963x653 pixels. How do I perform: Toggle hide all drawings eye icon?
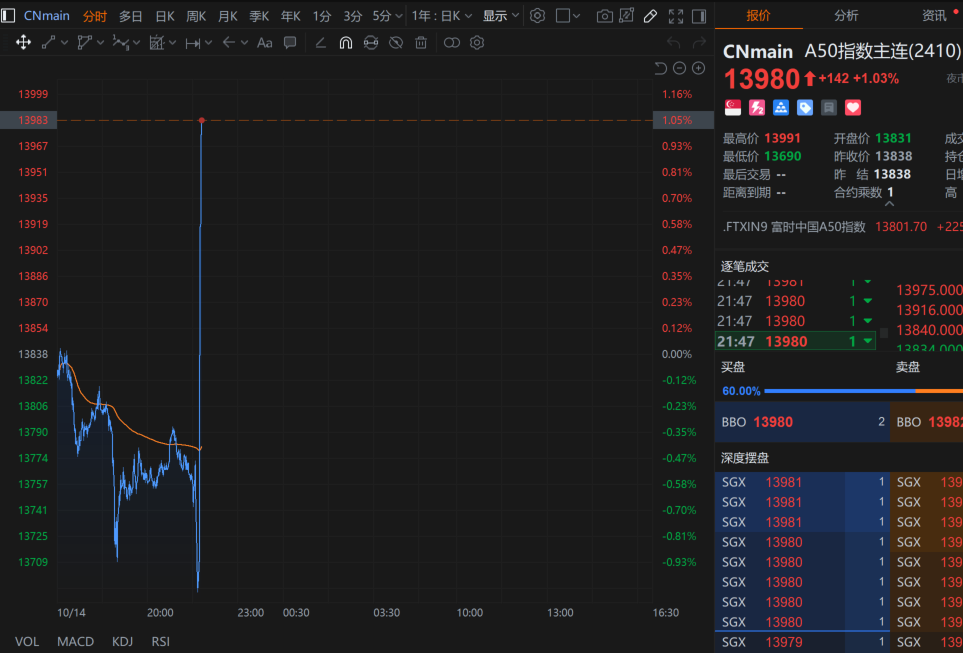[x=396, y=42]
